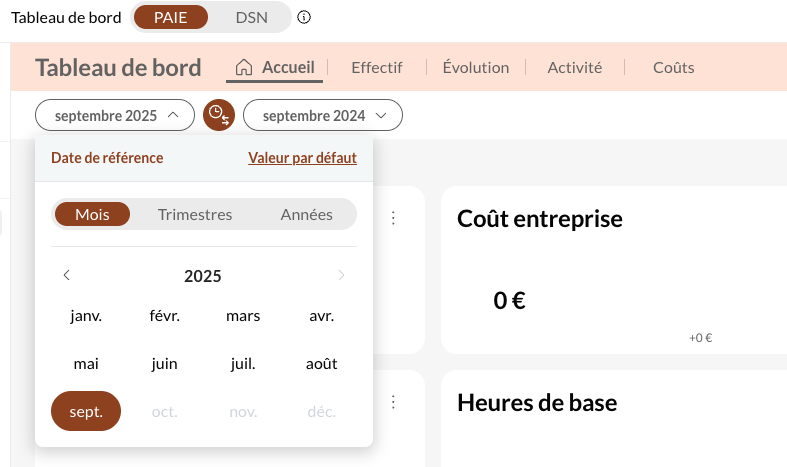The height and width of the screenshot is (467, 787).
Task: Select the PAIE toggle option
Action: (x=170, y=17)
